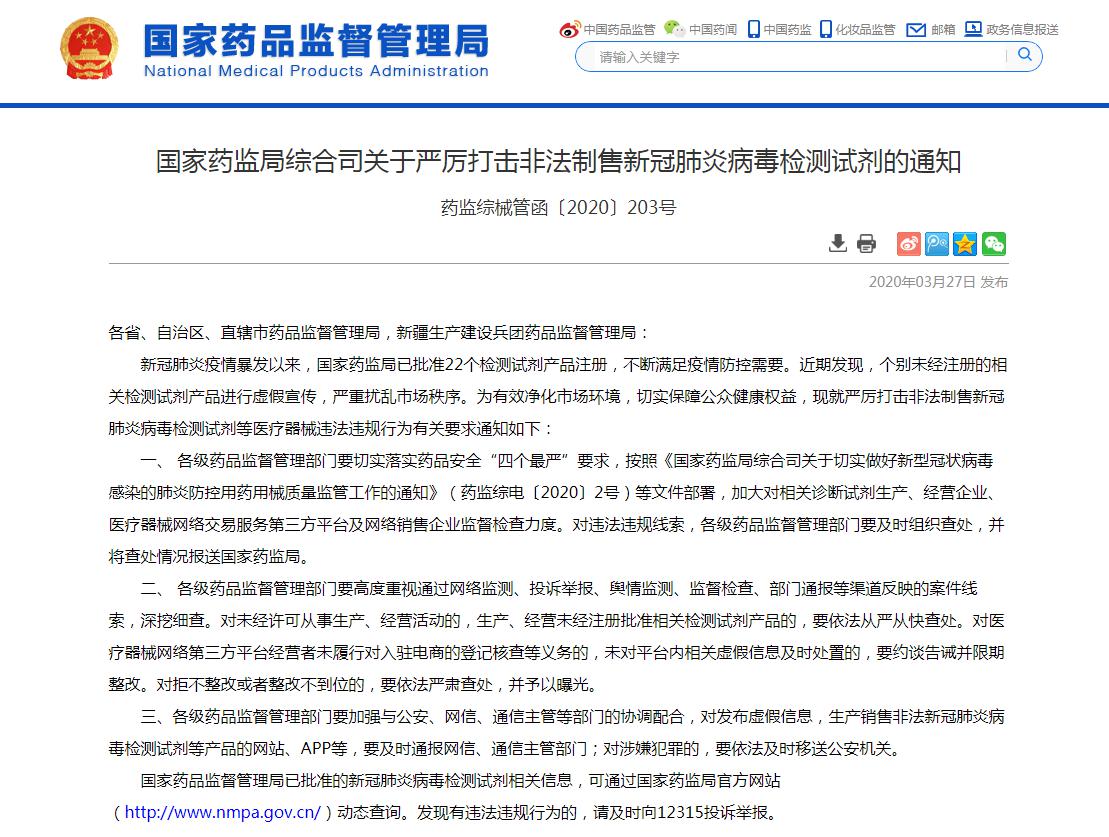Image resolution: width=1109 pixels, height=837 pixels.
Task: Share the article to Tencent Weibo
Action: [937, 243]
